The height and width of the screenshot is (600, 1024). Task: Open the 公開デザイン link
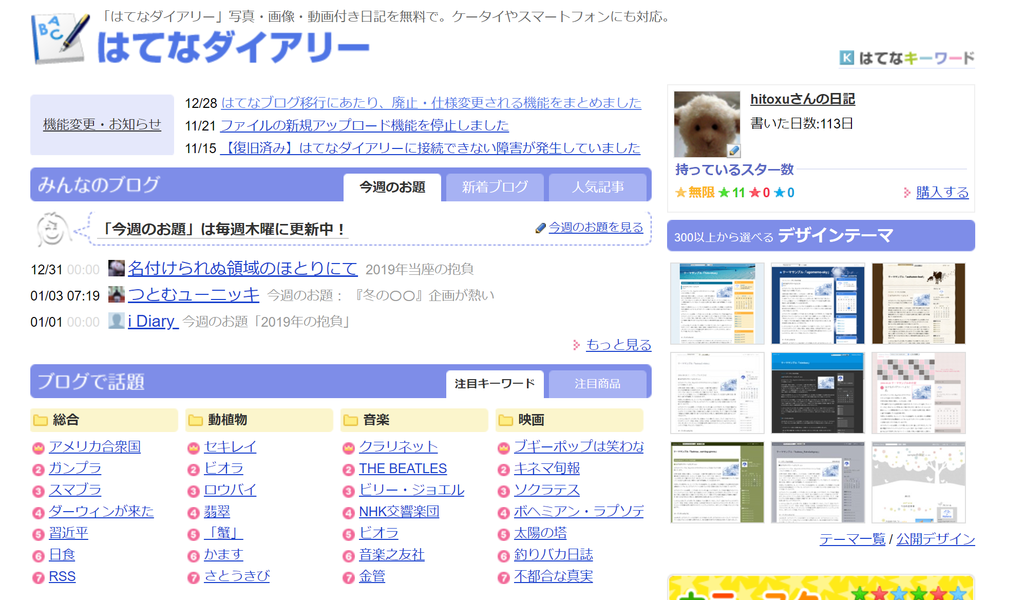[x=935, y=539]
